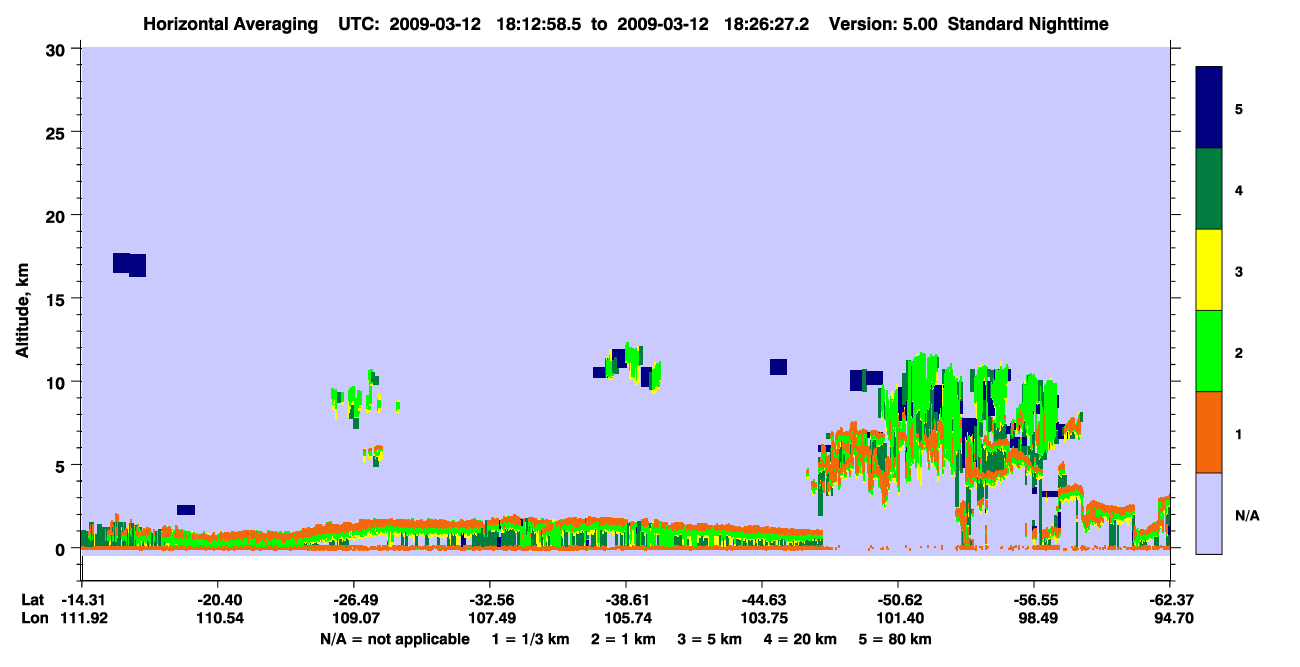Click the longitude value 107.49
The image size is (1300, 667).
[x=490, y=618]
